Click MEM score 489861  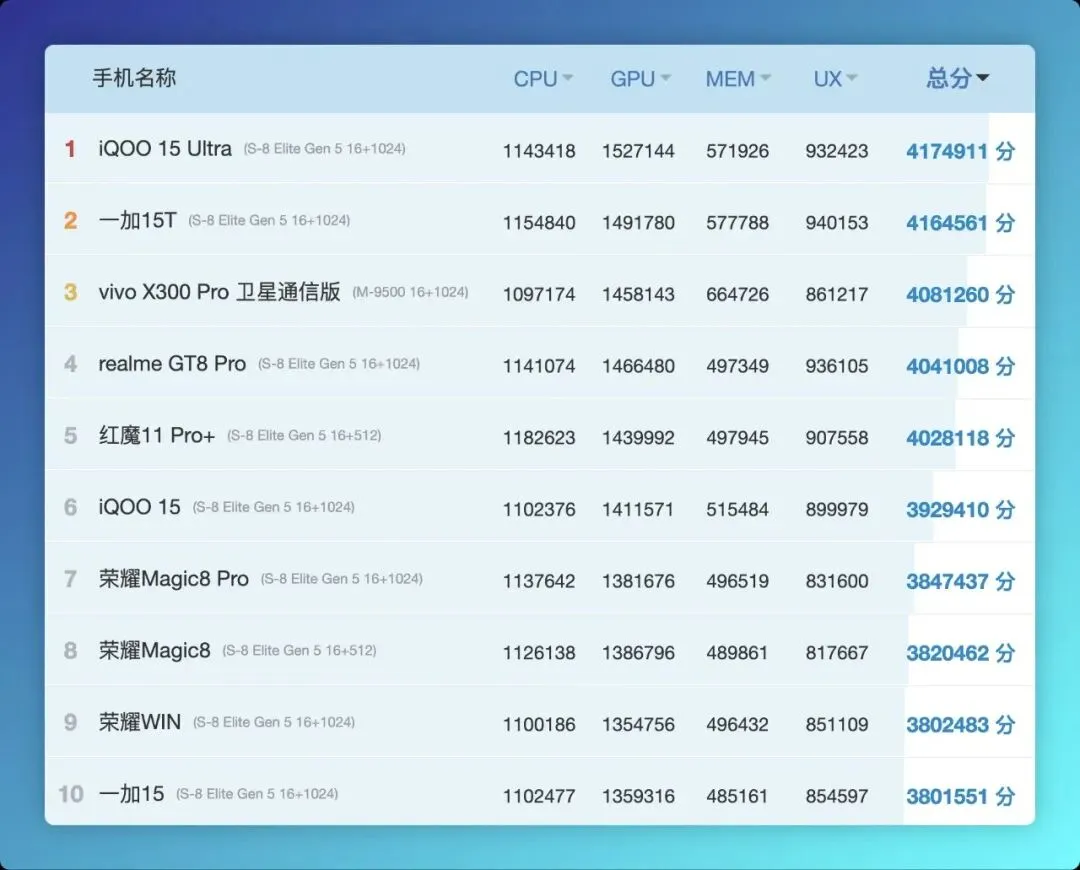tap(737, 652)
